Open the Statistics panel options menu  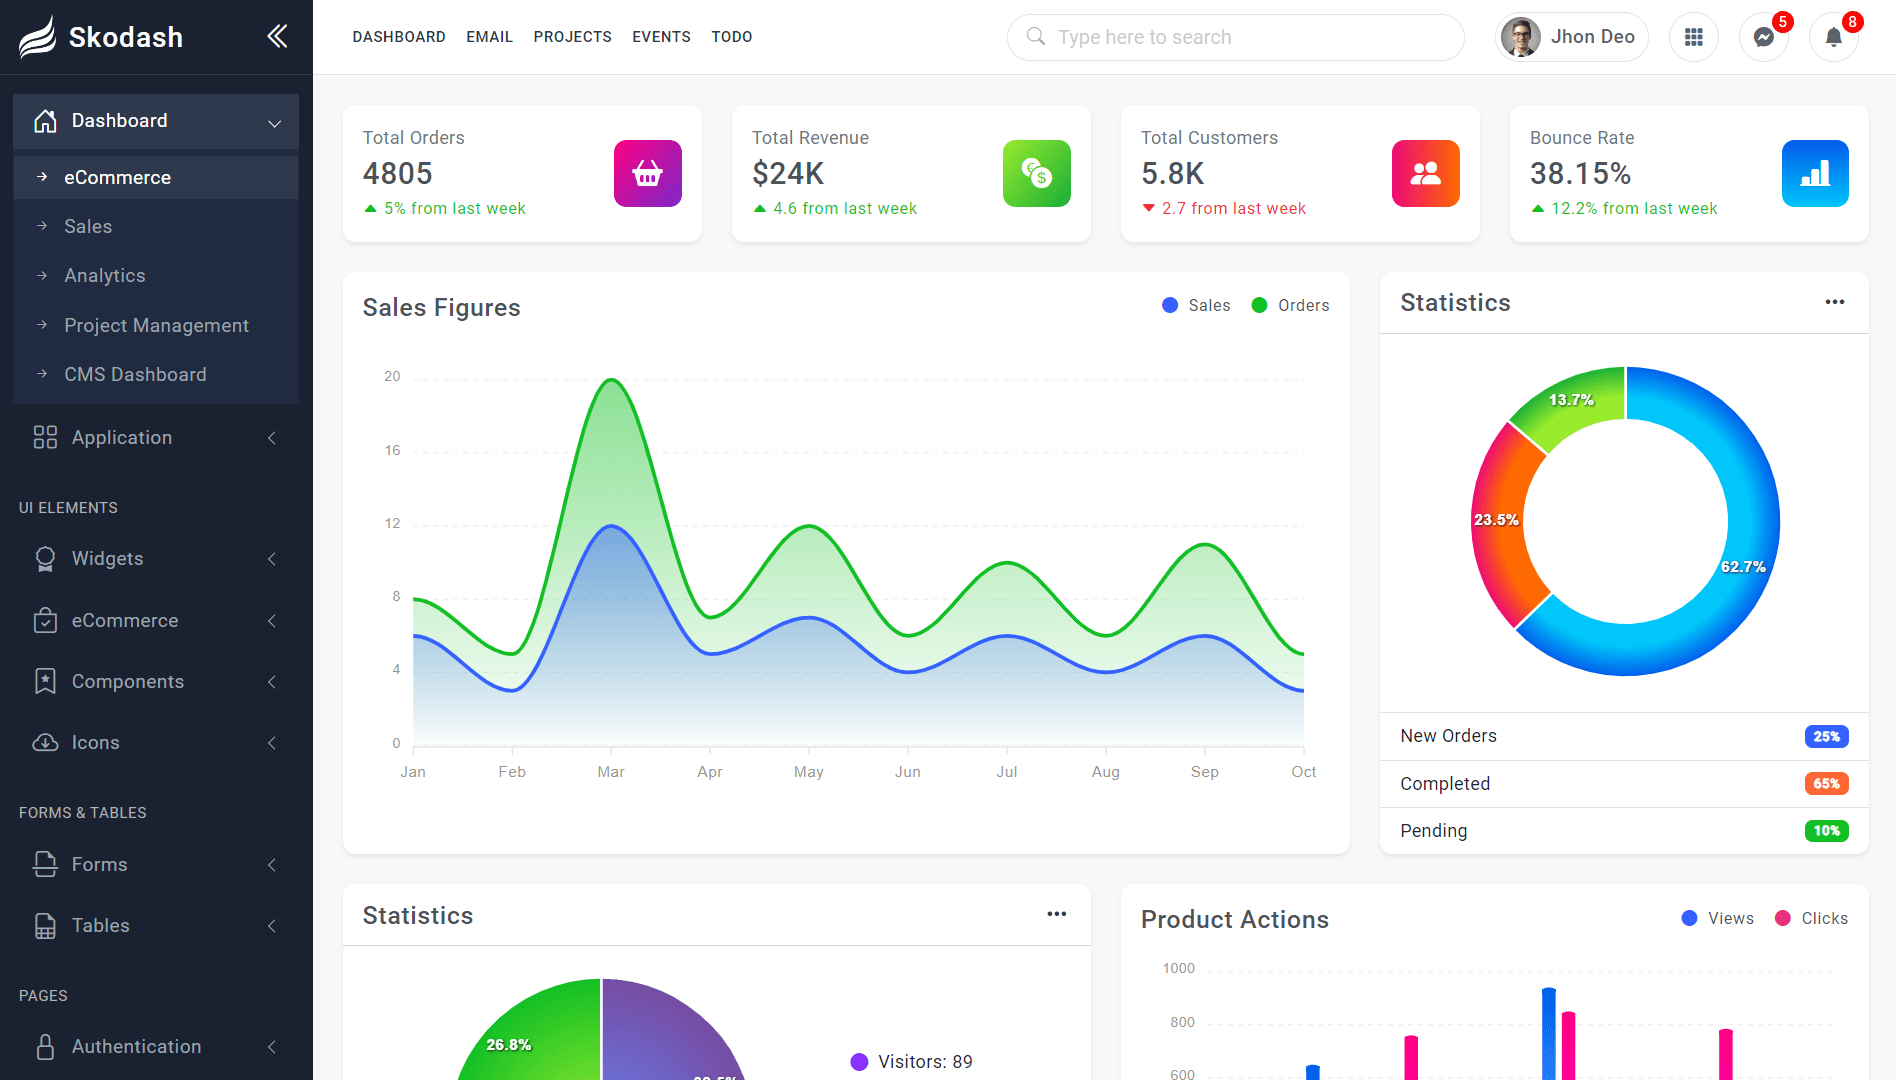[1835, 302]
